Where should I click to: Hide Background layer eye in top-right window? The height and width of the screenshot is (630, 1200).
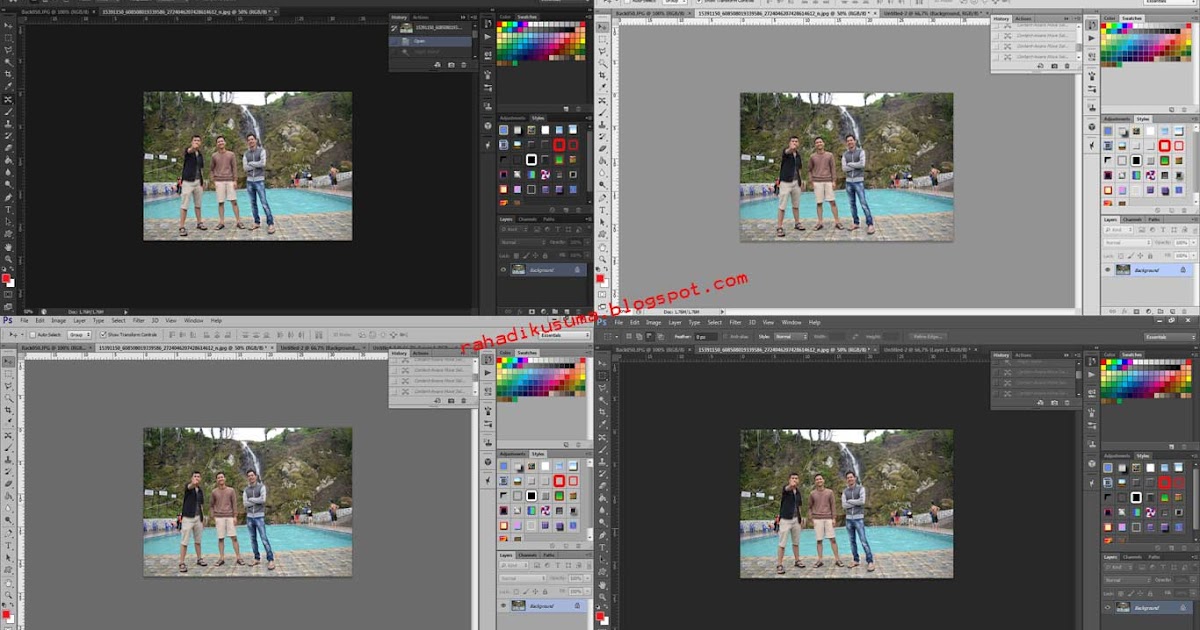(1107, 270)
